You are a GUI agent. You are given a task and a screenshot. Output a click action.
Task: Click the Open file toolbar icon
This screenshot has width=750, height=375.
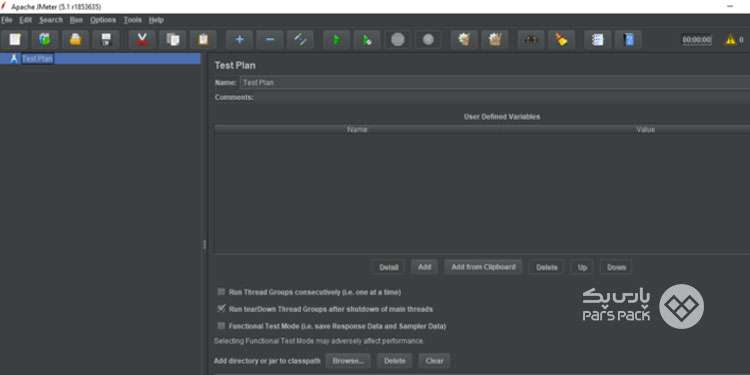76,40
